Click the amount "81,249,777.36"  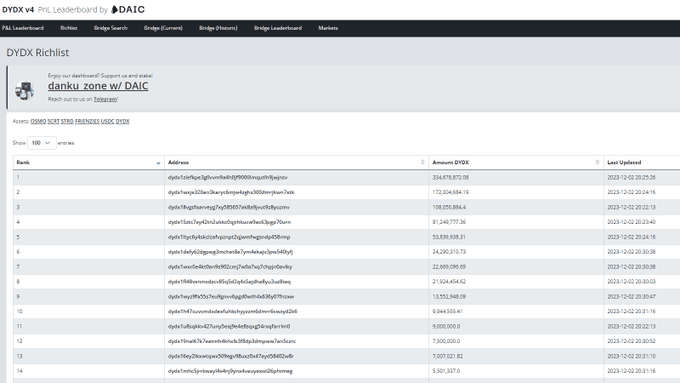click(449, 222)
